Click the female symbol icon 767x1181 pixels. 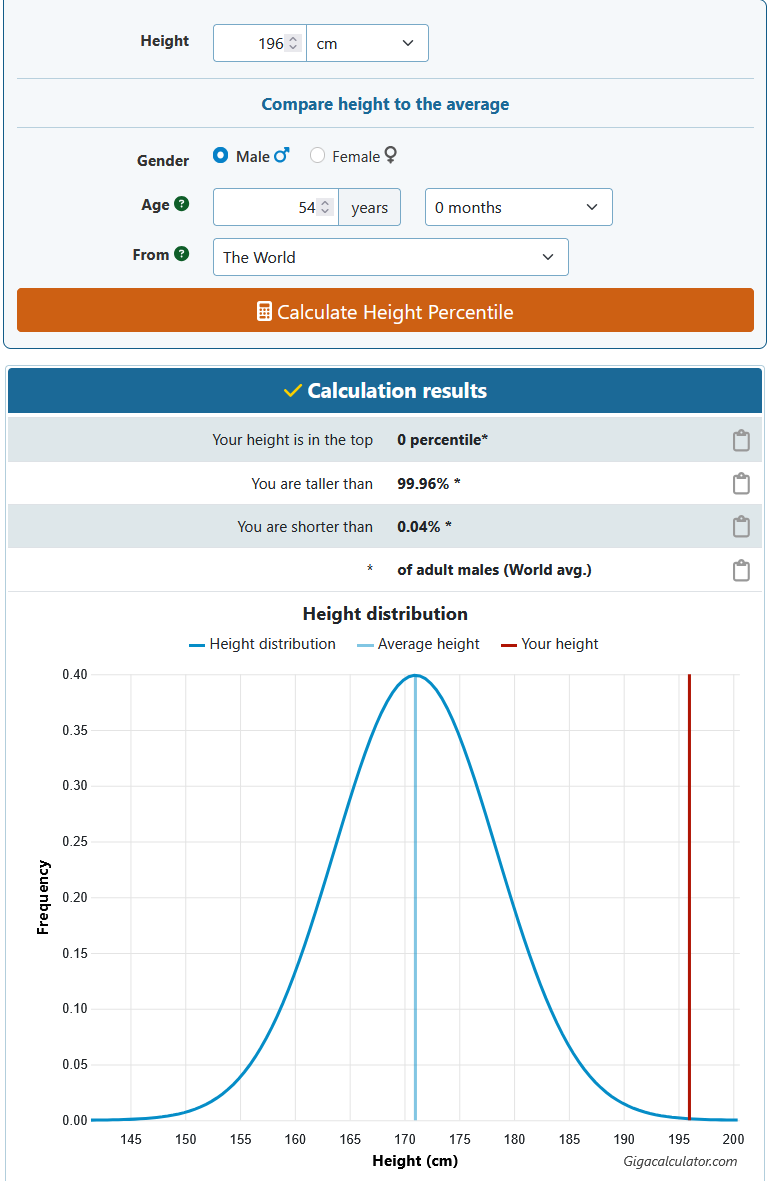(390, 155)
